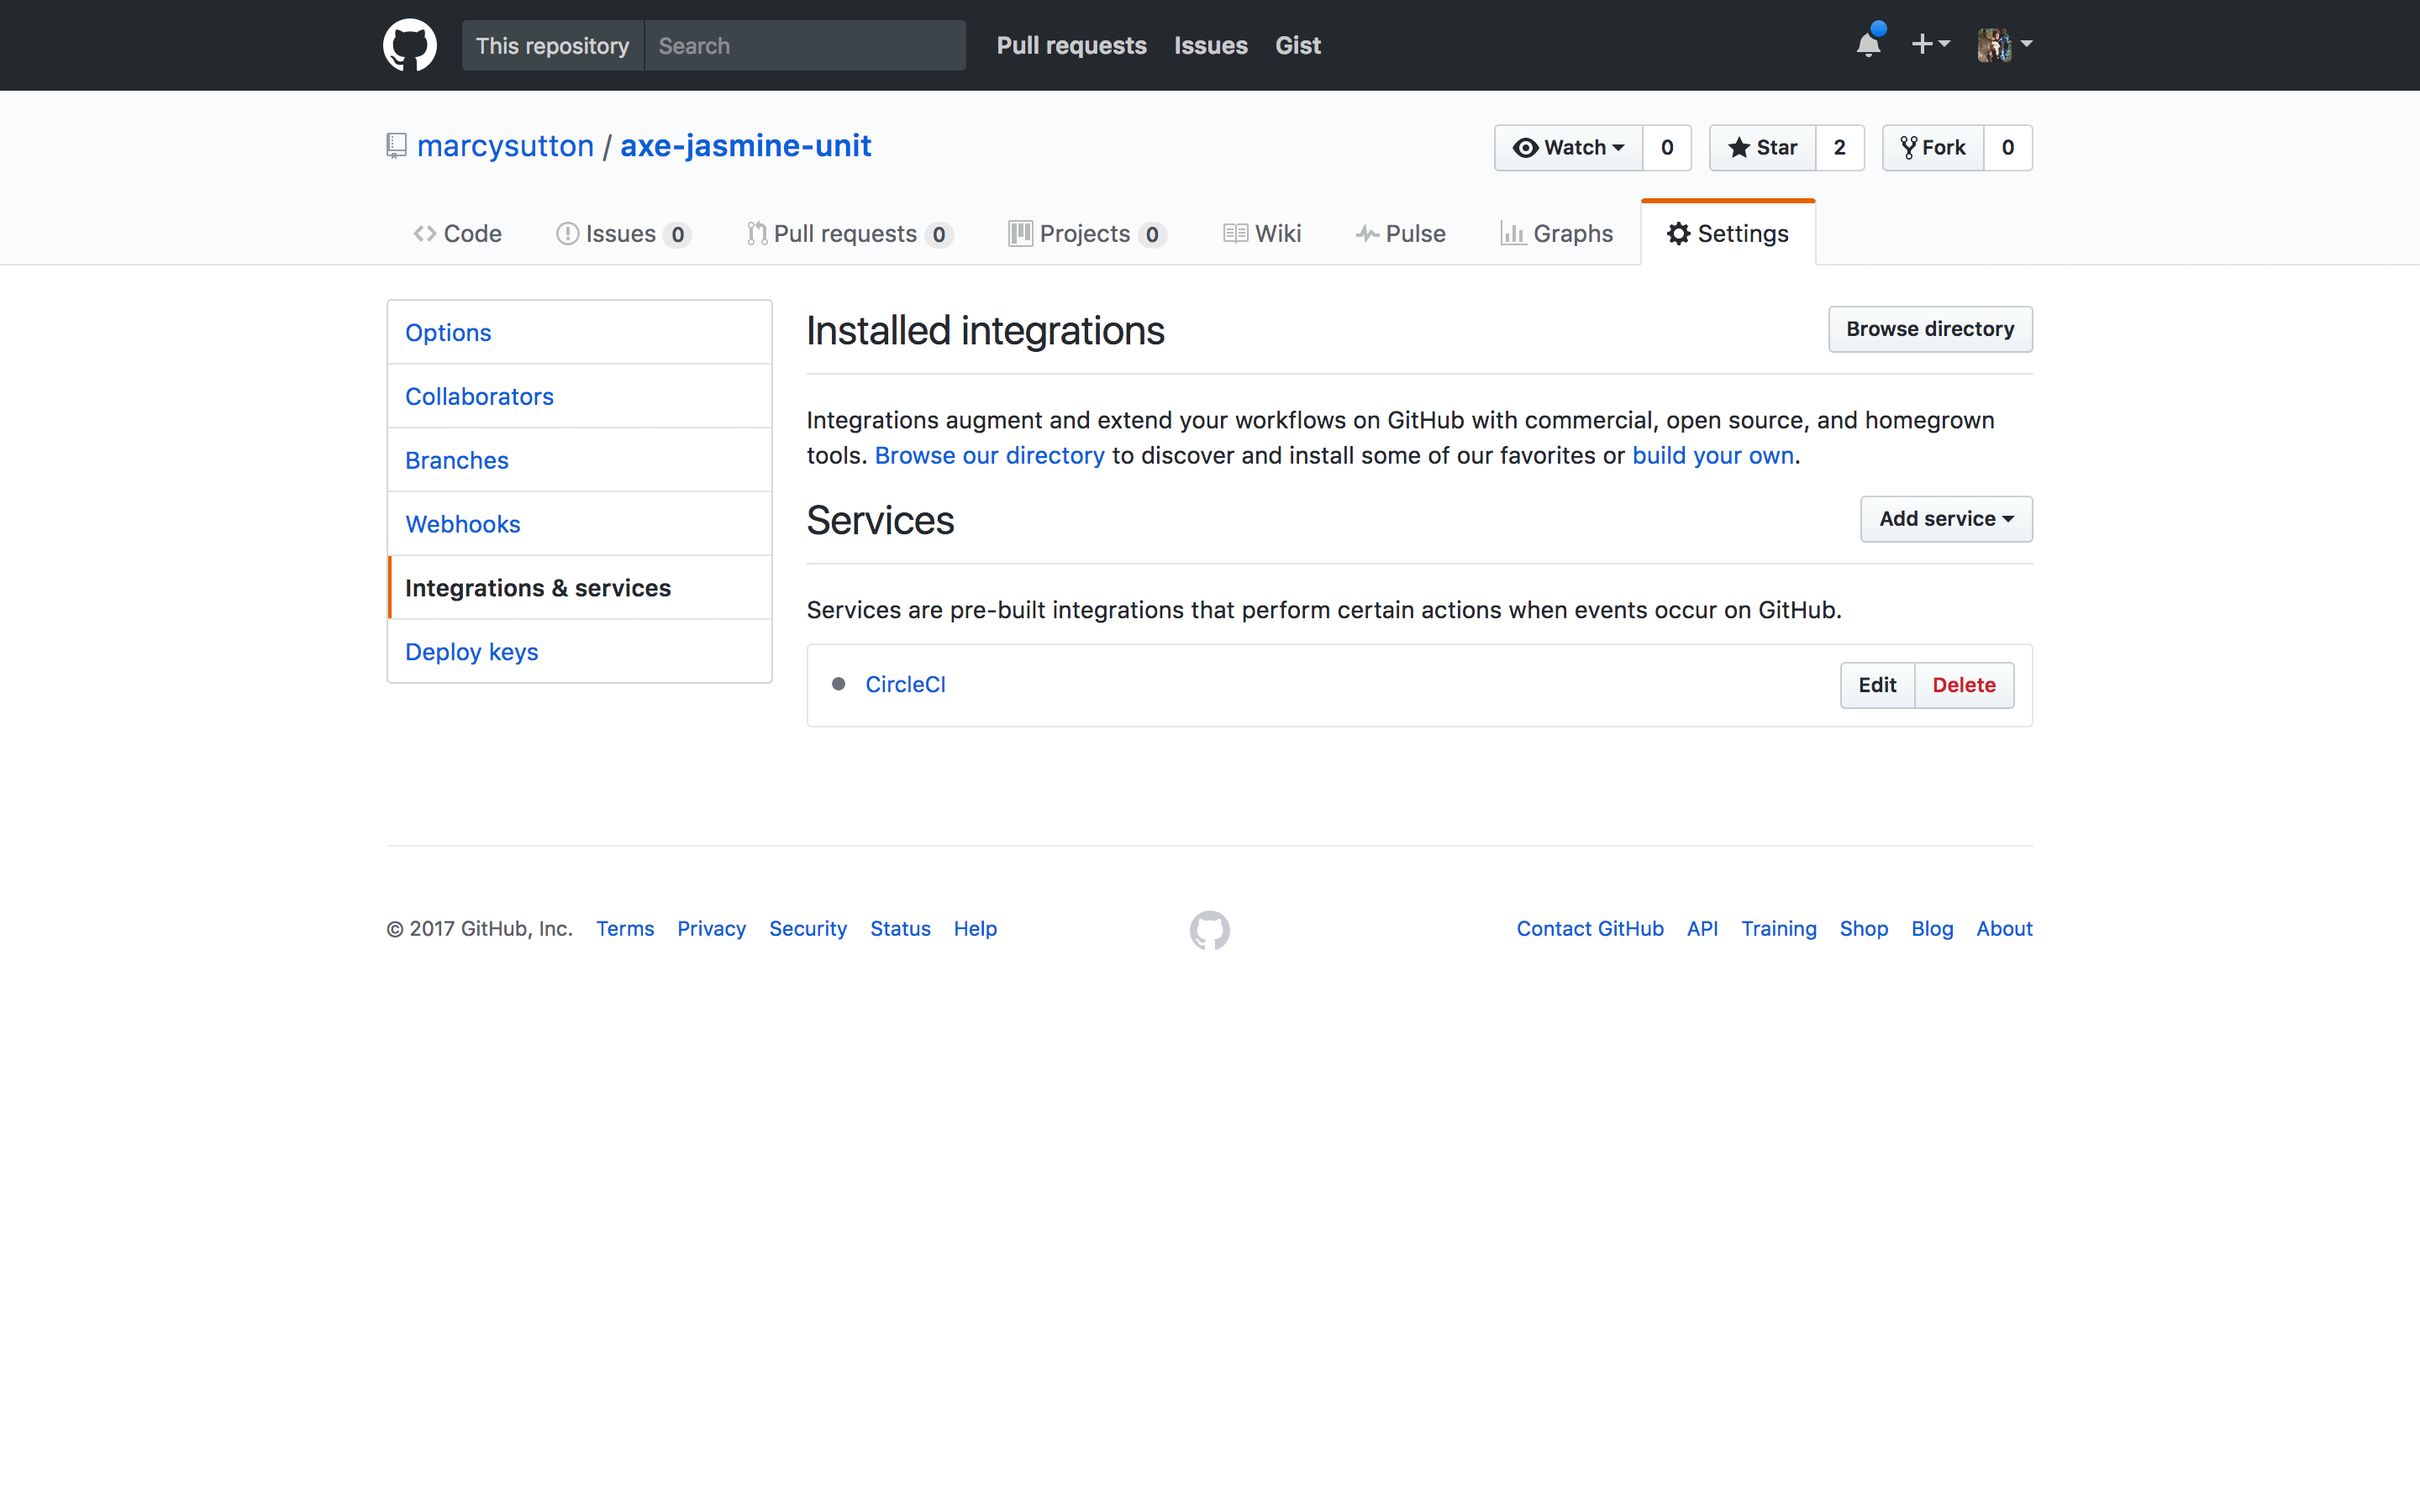Open the CircleCI service entry
2420x1512 pixels.
pyautogui.click(x=904, y=684)
